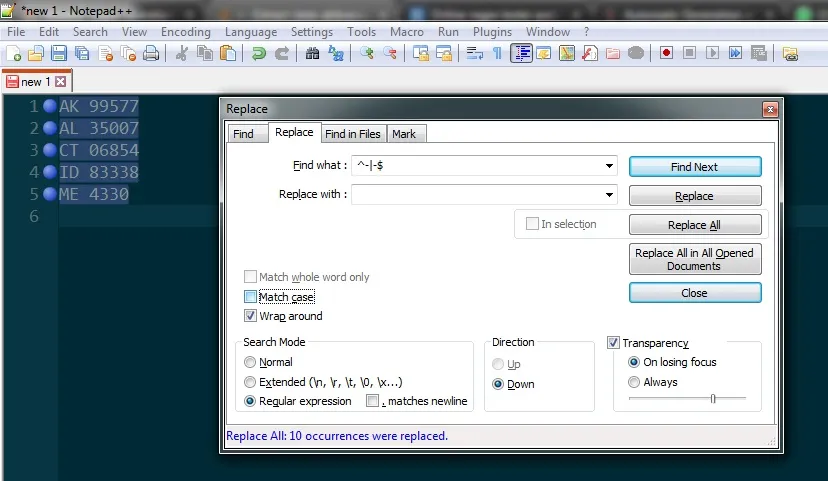Create a new file with New toolbar icon
This screenshot has width=828, height=481.
tap(14, 53)
